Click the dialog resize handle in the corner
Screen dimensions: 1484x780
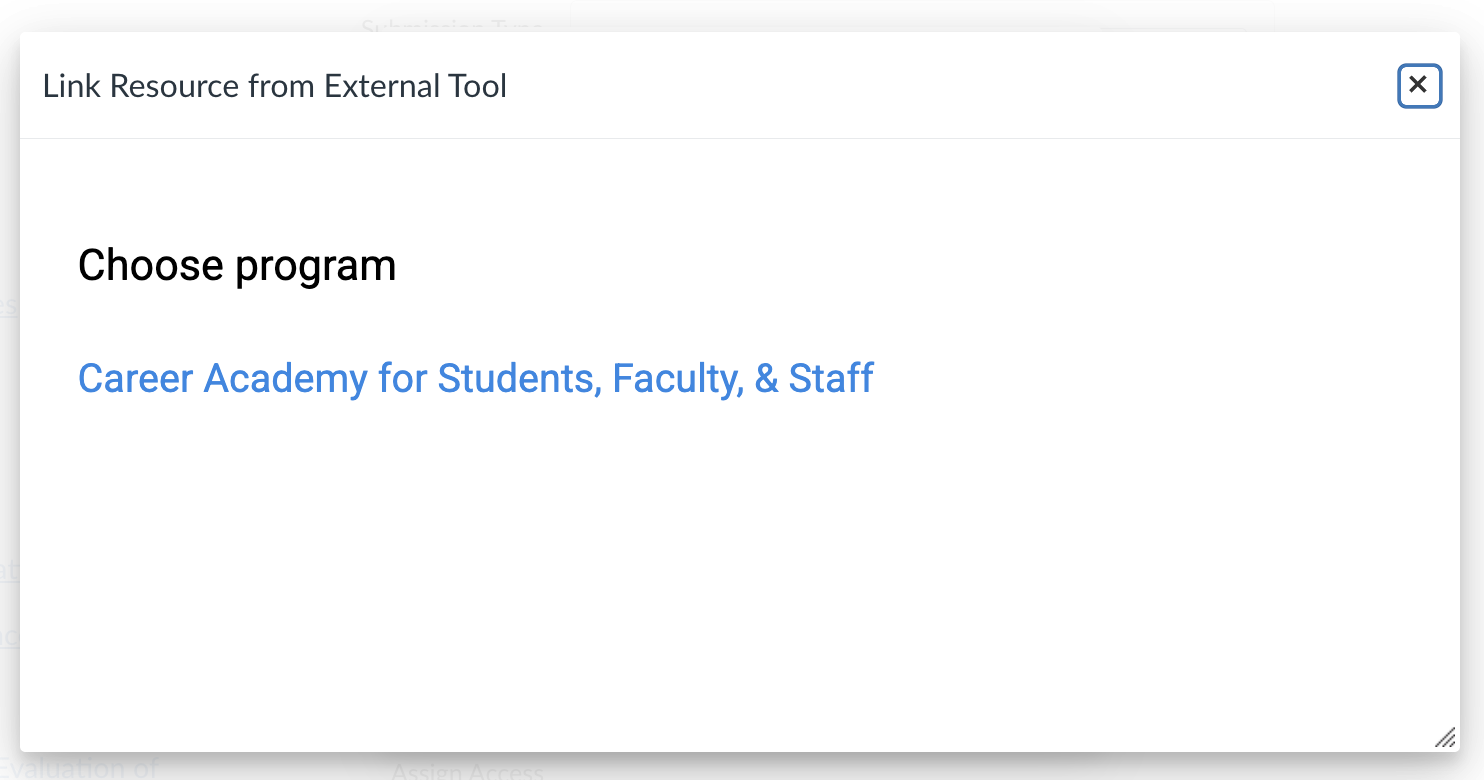pyautogui.click(x=1445, y=738)
